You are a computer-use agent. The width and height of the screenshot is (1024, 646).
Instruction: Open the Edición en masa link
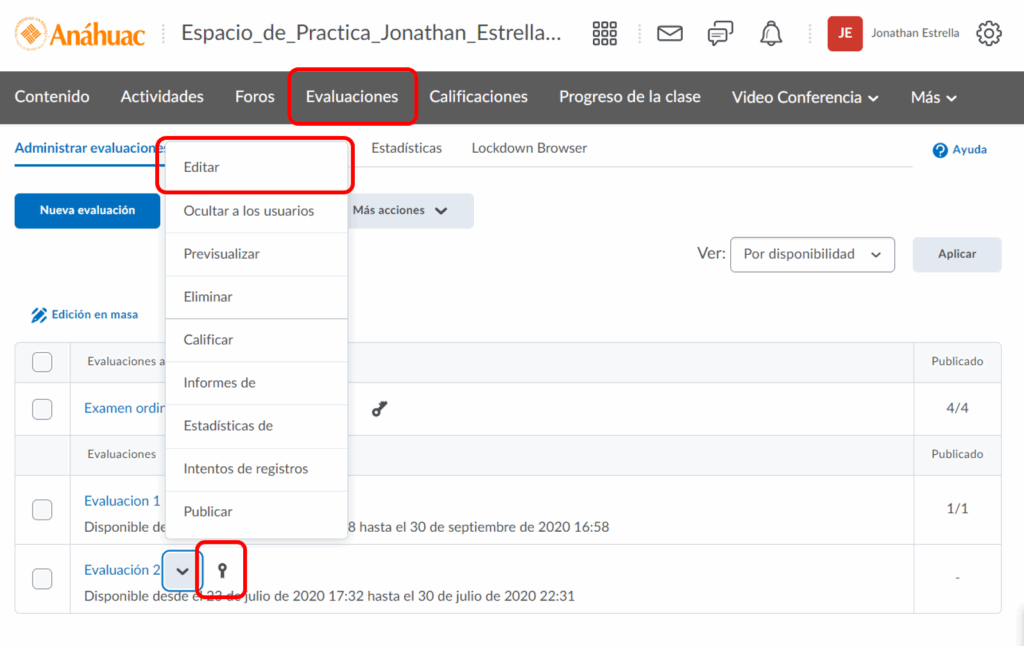85,315
